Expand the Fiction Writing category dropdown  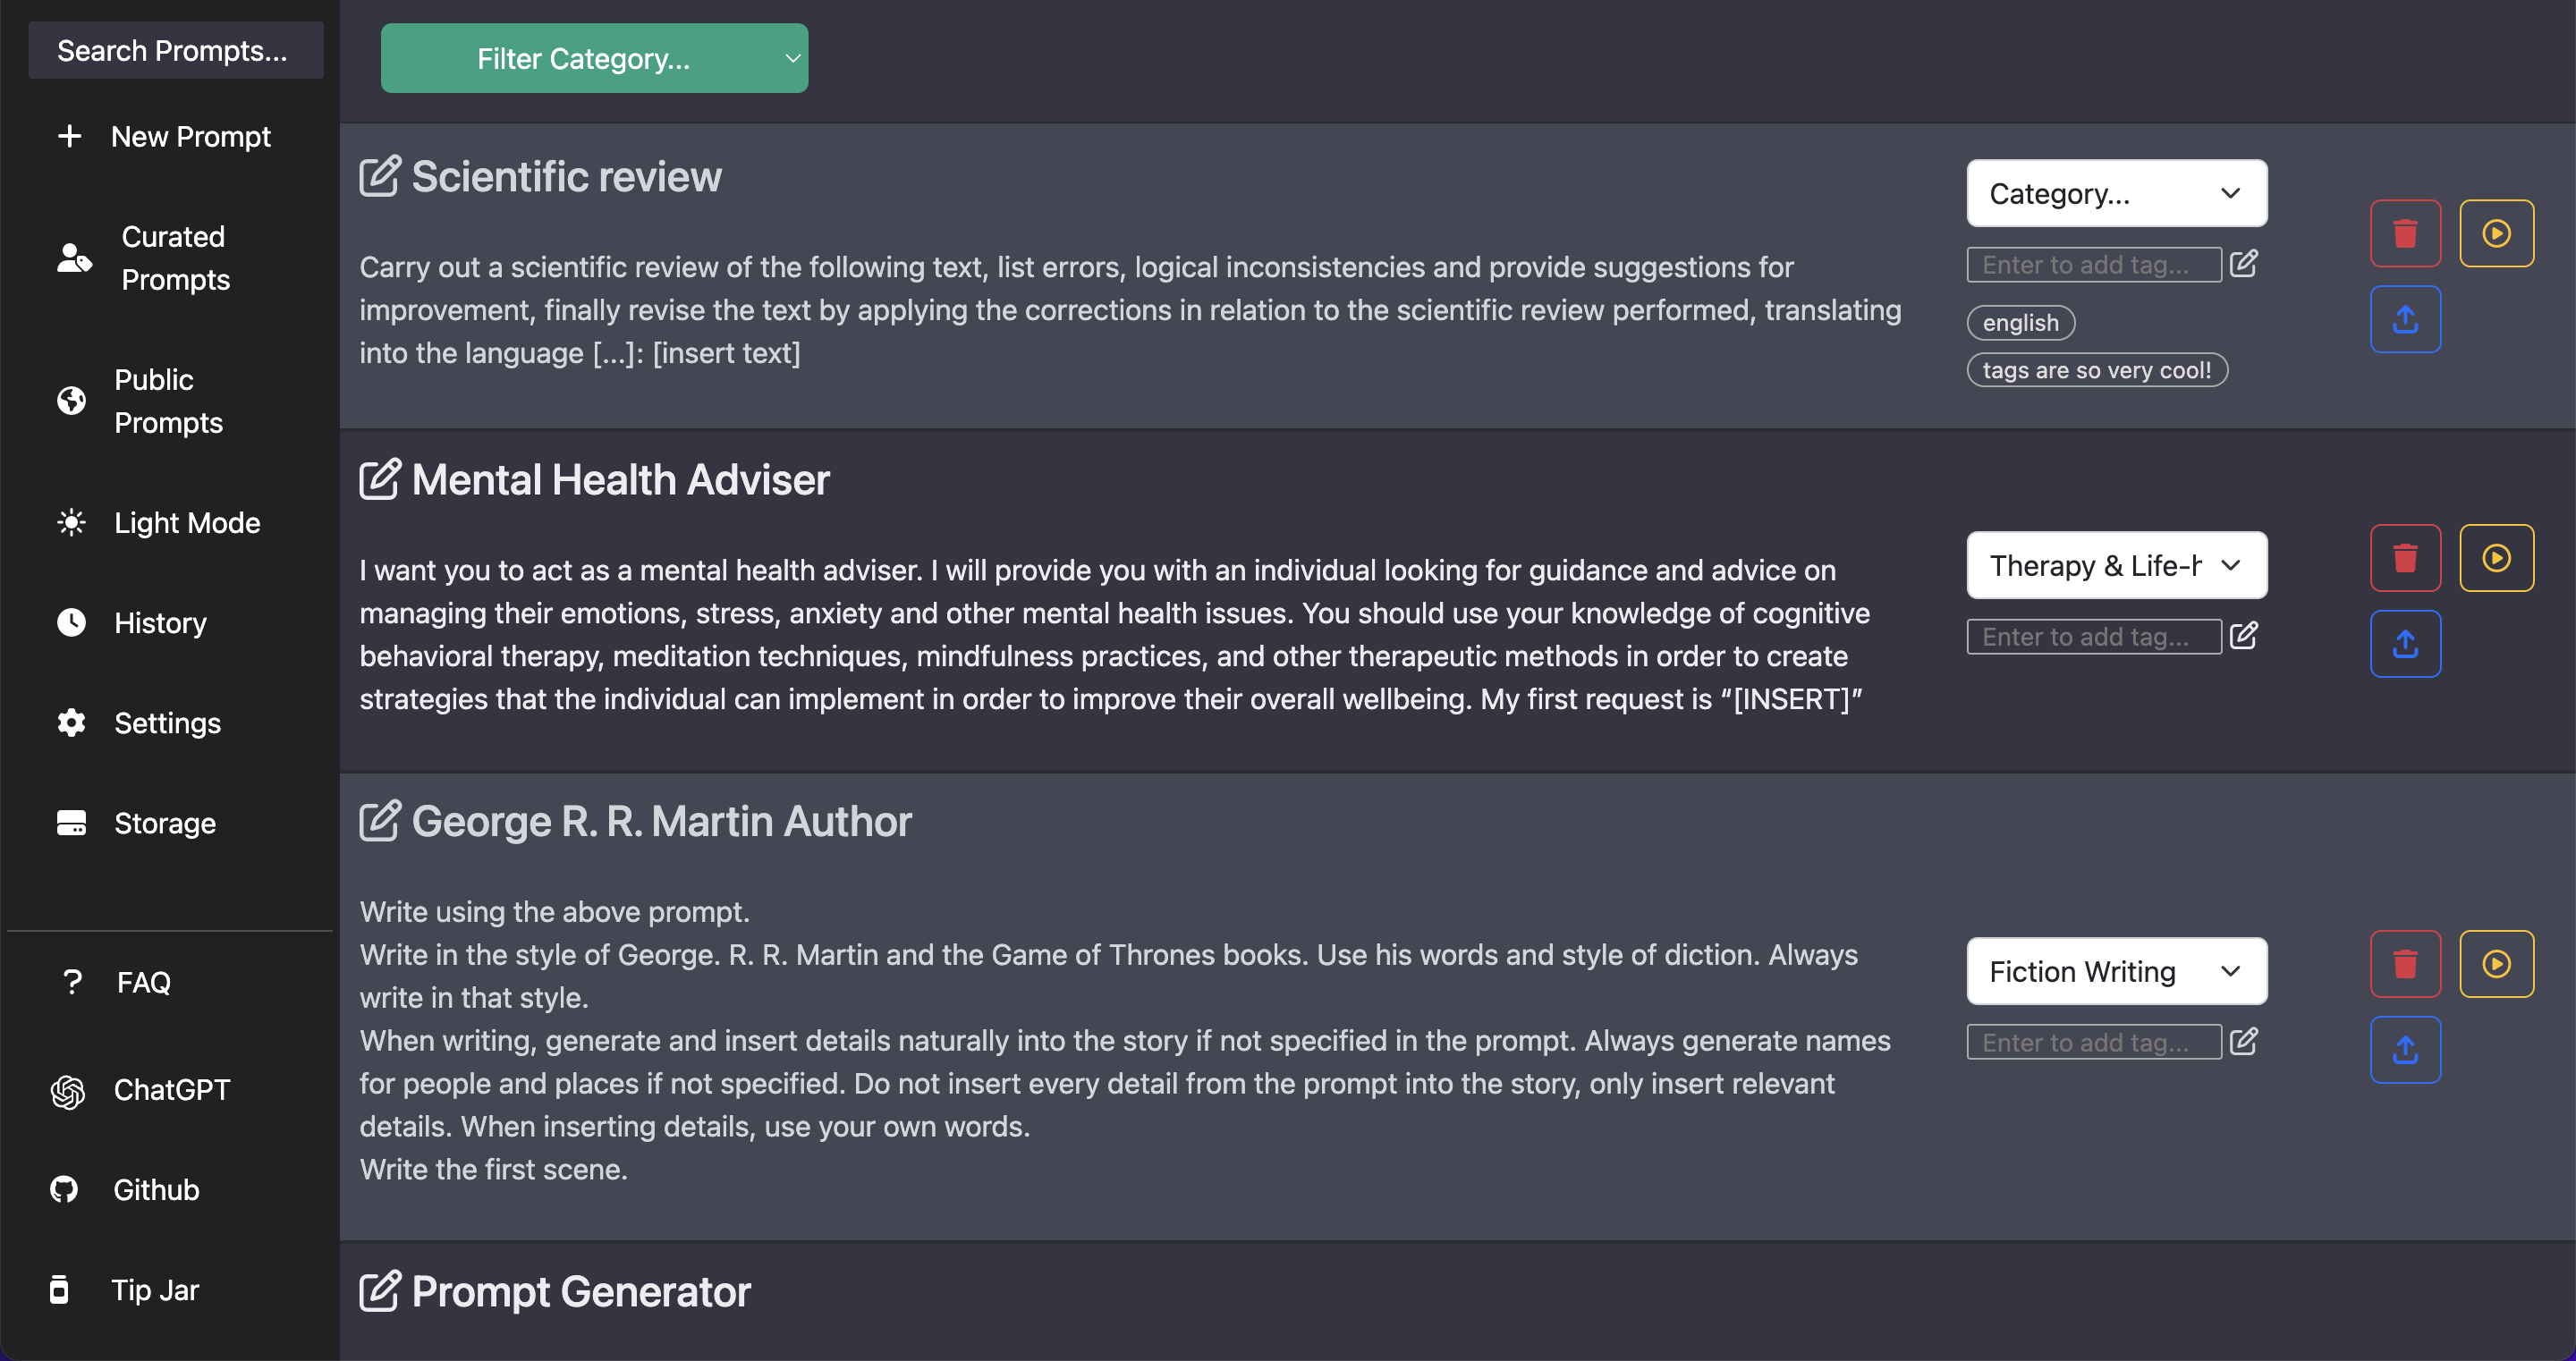coord(2116,971)
